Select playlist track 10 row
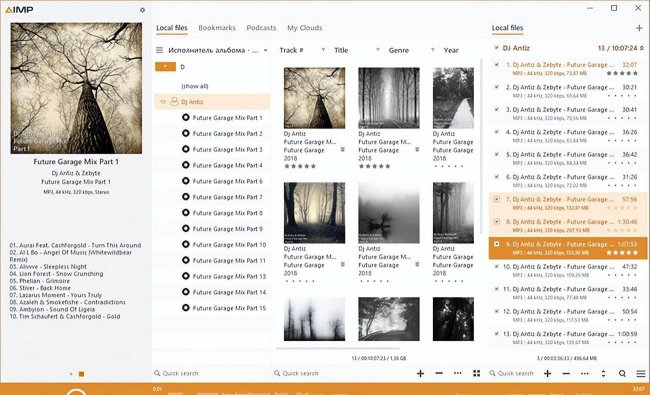Screen dimensions: 650x395 click(568, 270)
